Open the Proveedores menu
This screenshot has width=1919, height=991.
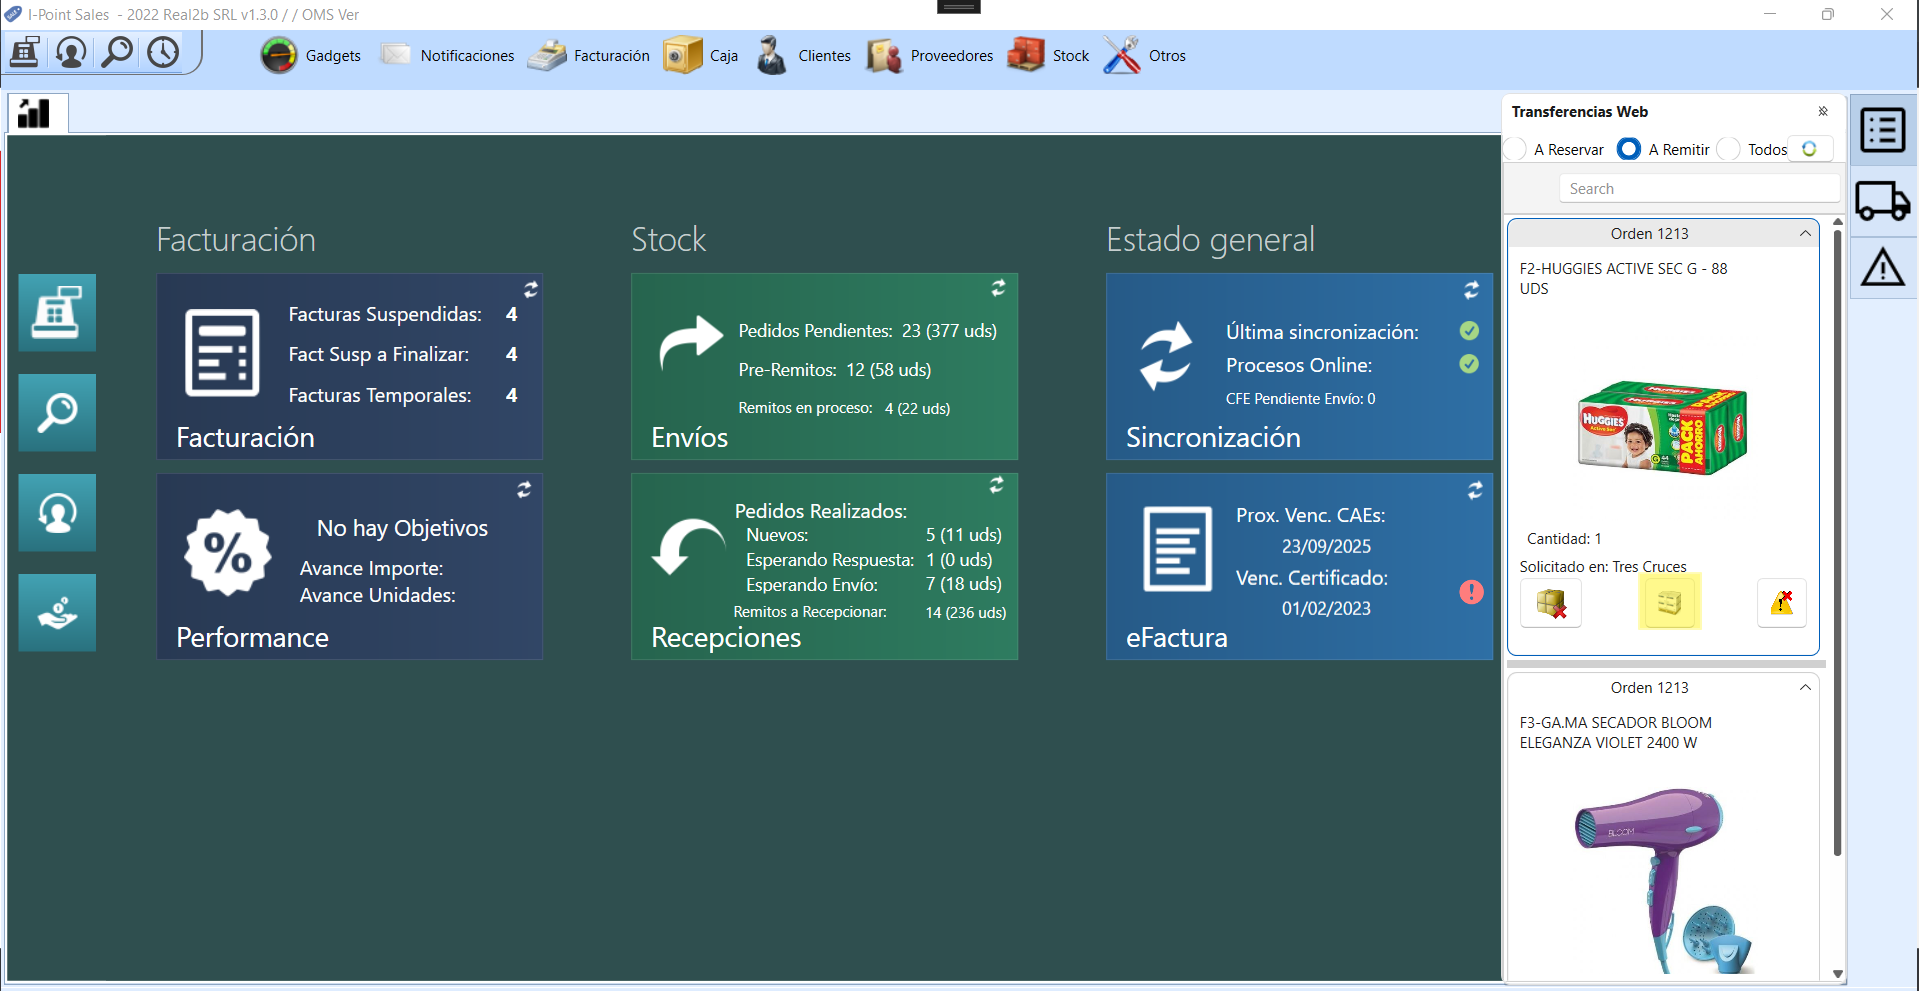(930, 56)
